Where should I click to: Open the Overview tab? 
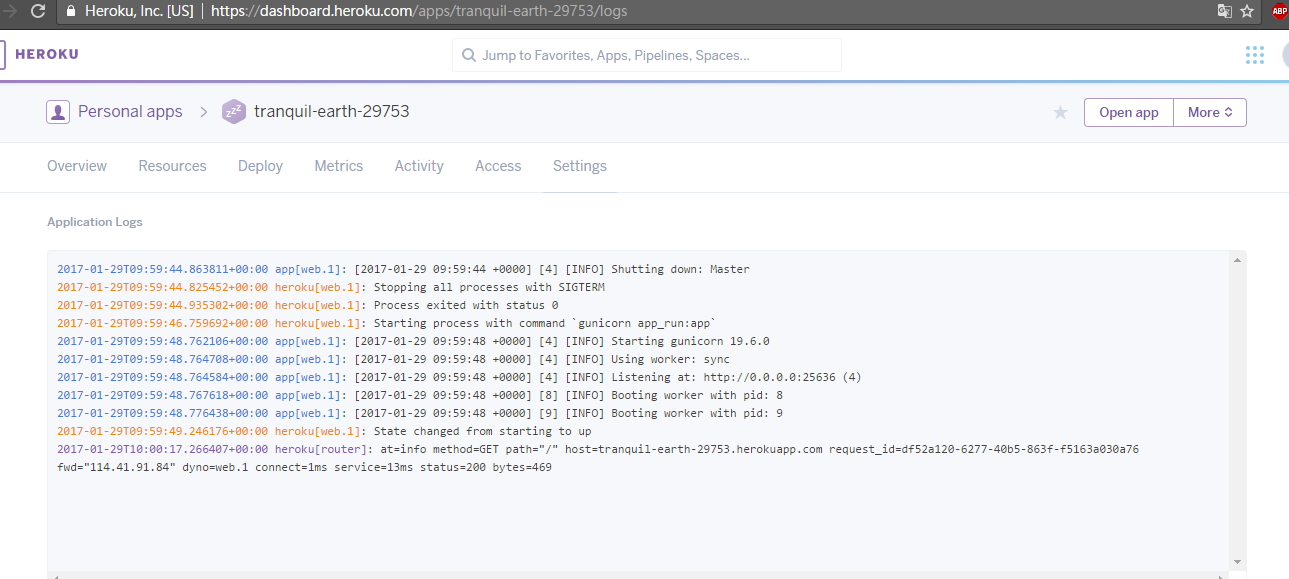(x=77, y=166)
